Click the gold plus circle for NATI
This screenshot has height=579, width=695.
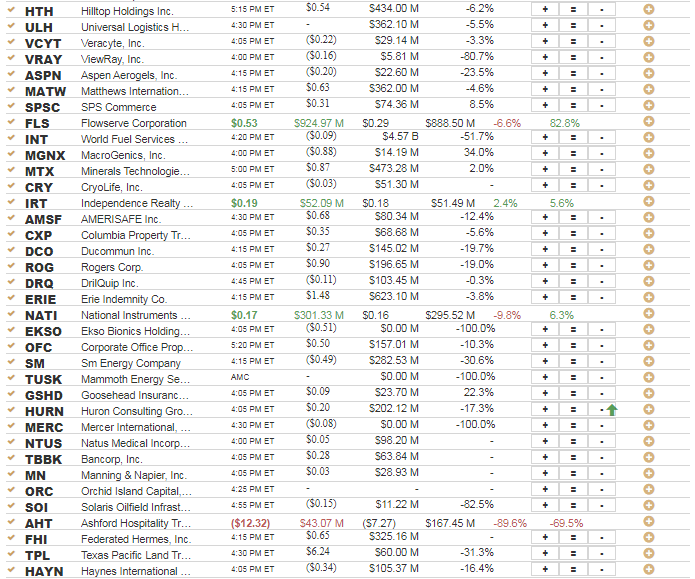click(648, 313)
